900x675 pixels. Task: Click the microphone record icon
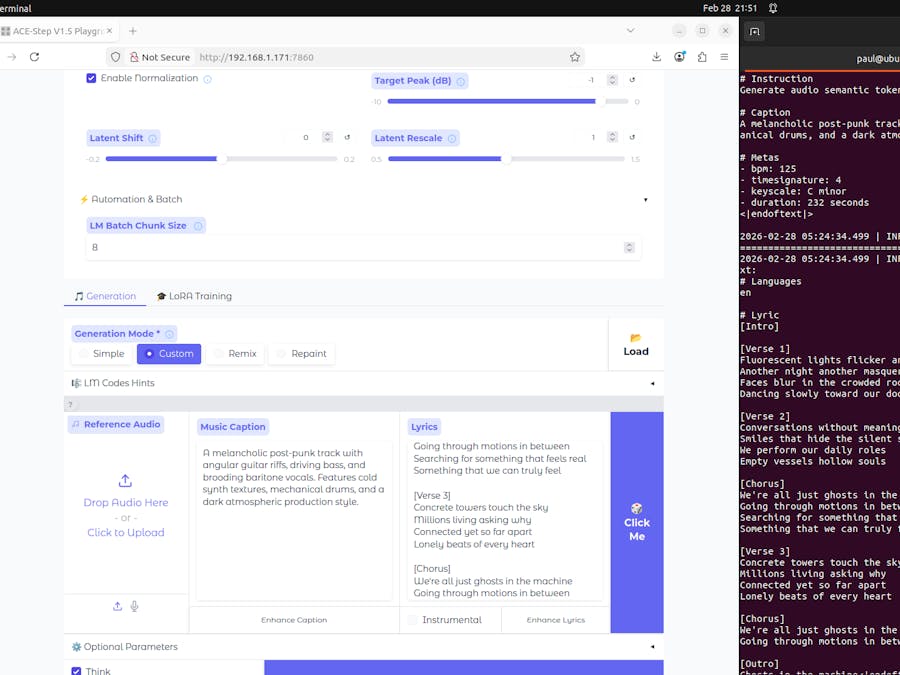134,606
